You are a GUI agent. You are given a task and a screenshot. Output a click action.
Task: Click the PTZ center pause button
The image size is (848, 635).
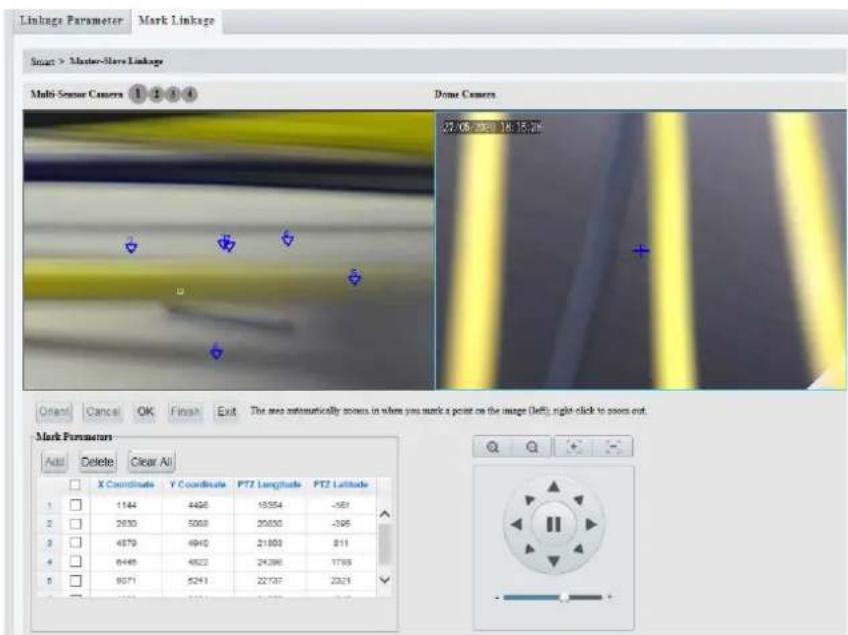(x=553, y=524)
